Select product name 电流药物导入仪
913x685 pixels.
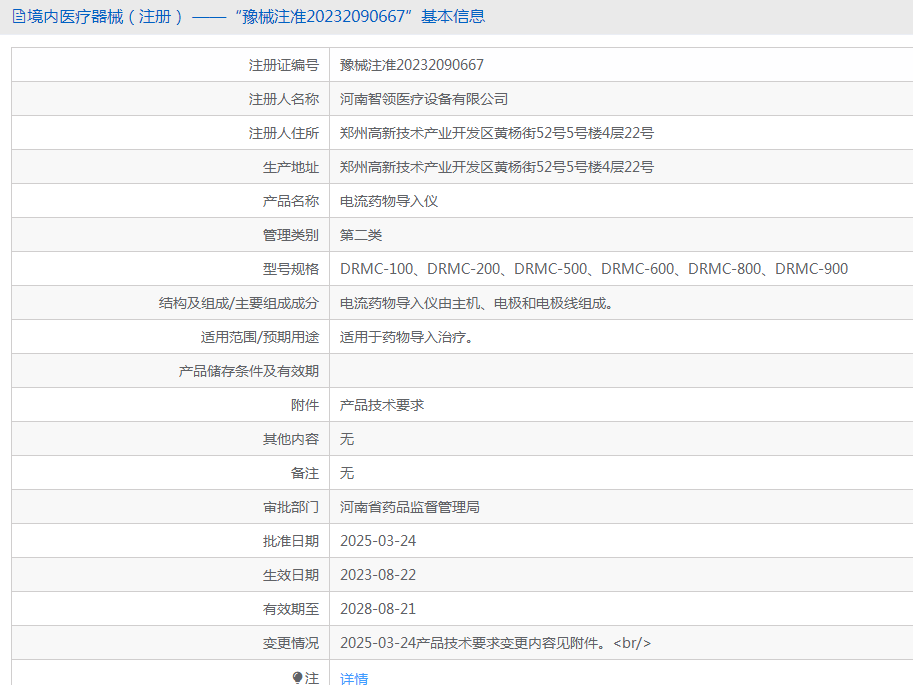pyautogui.click(x=389, y=201)
